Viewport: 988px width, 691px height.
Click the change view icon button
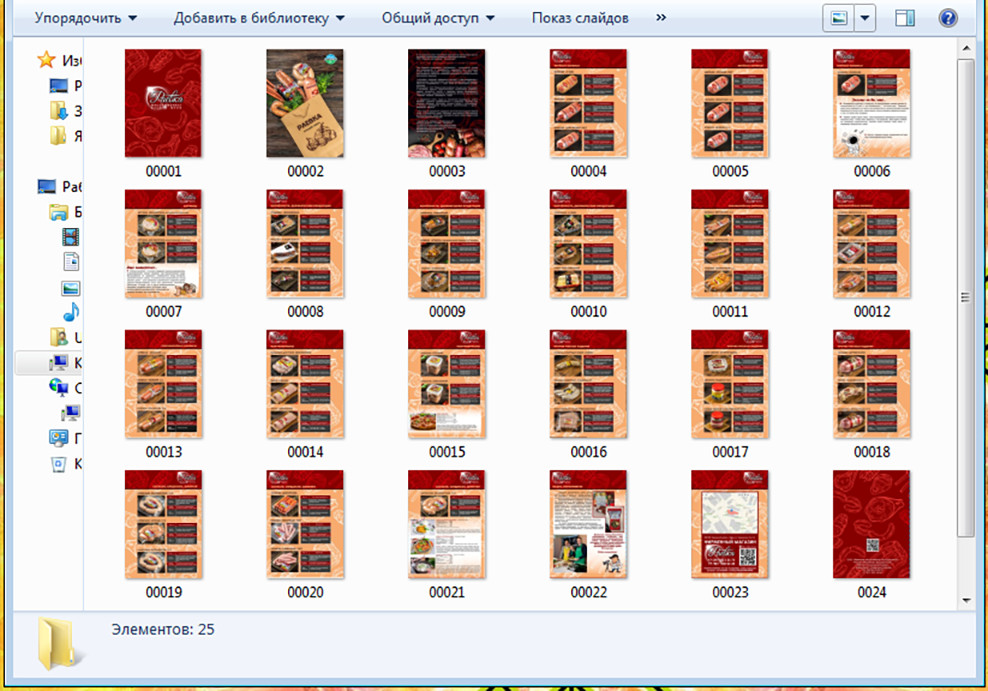(x=839, y=18)
